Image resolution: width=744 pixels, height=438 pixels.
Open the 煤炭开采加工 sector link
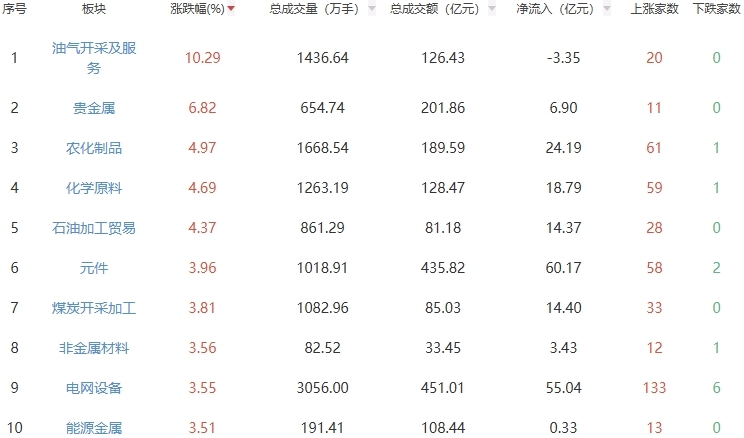tap(94, 308)
